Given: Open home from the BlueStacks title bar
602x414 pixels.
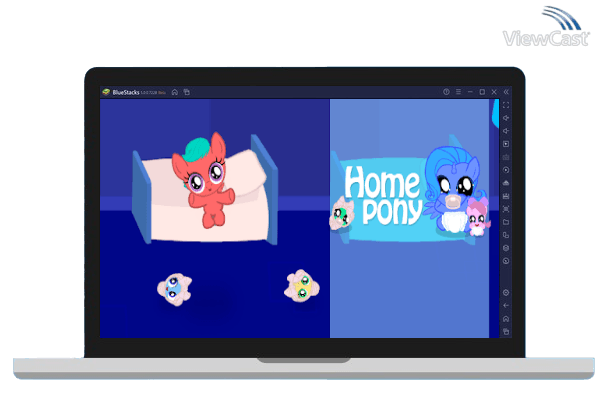Looking at the screenshot, I should 175,92.
